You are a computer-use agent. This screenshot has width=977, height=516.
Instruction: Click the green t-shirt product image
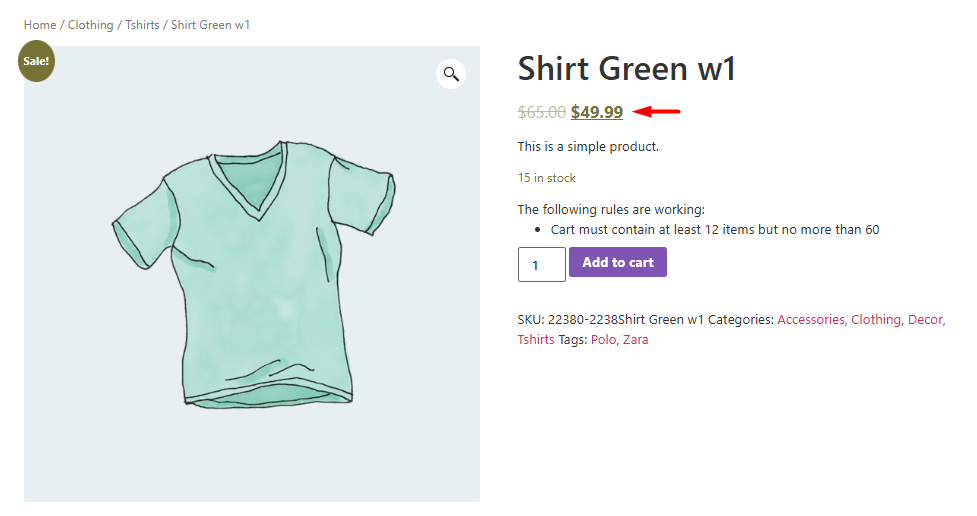252,274
